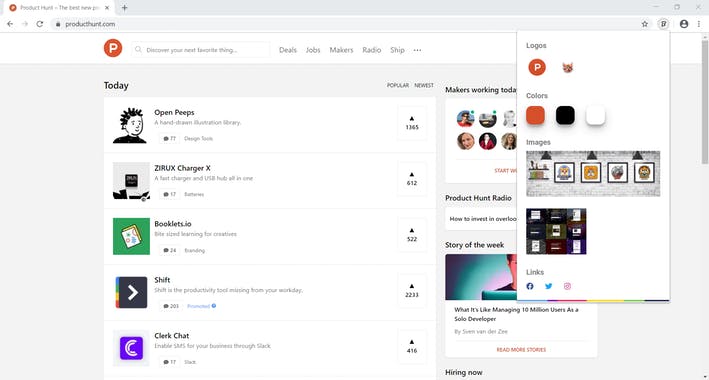
Task: Click the first maker avatar with green dot
Action: click(x=465, y=119)
